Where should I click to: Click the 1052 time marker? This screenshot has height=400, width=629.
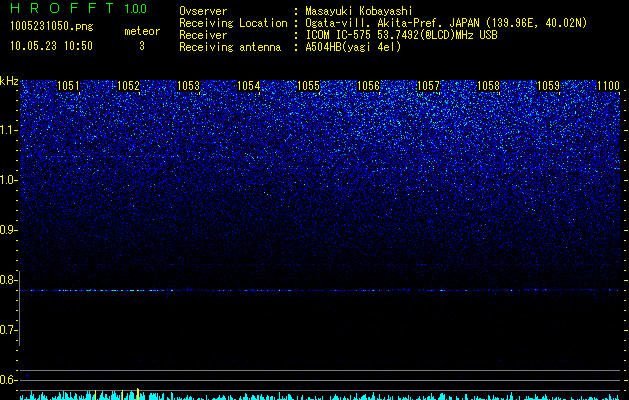click(x=128, y=86)
